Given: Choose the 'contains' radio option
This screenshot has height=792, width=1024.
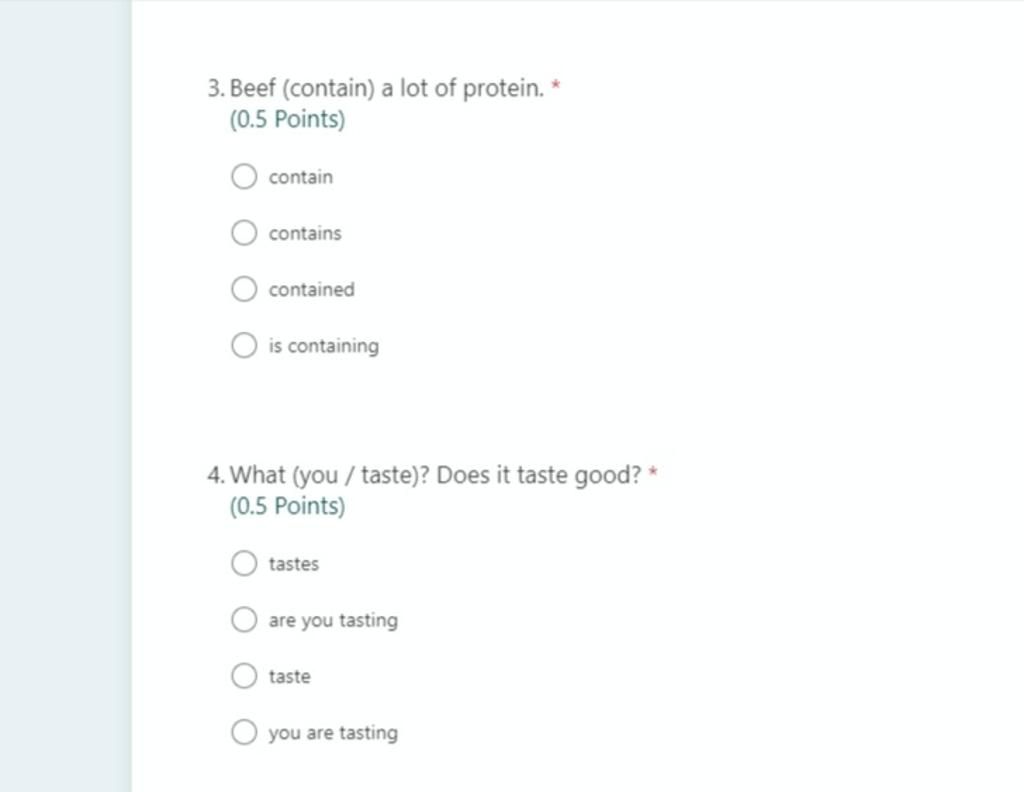Looking at the screenshot, I should tap(244, 232).
